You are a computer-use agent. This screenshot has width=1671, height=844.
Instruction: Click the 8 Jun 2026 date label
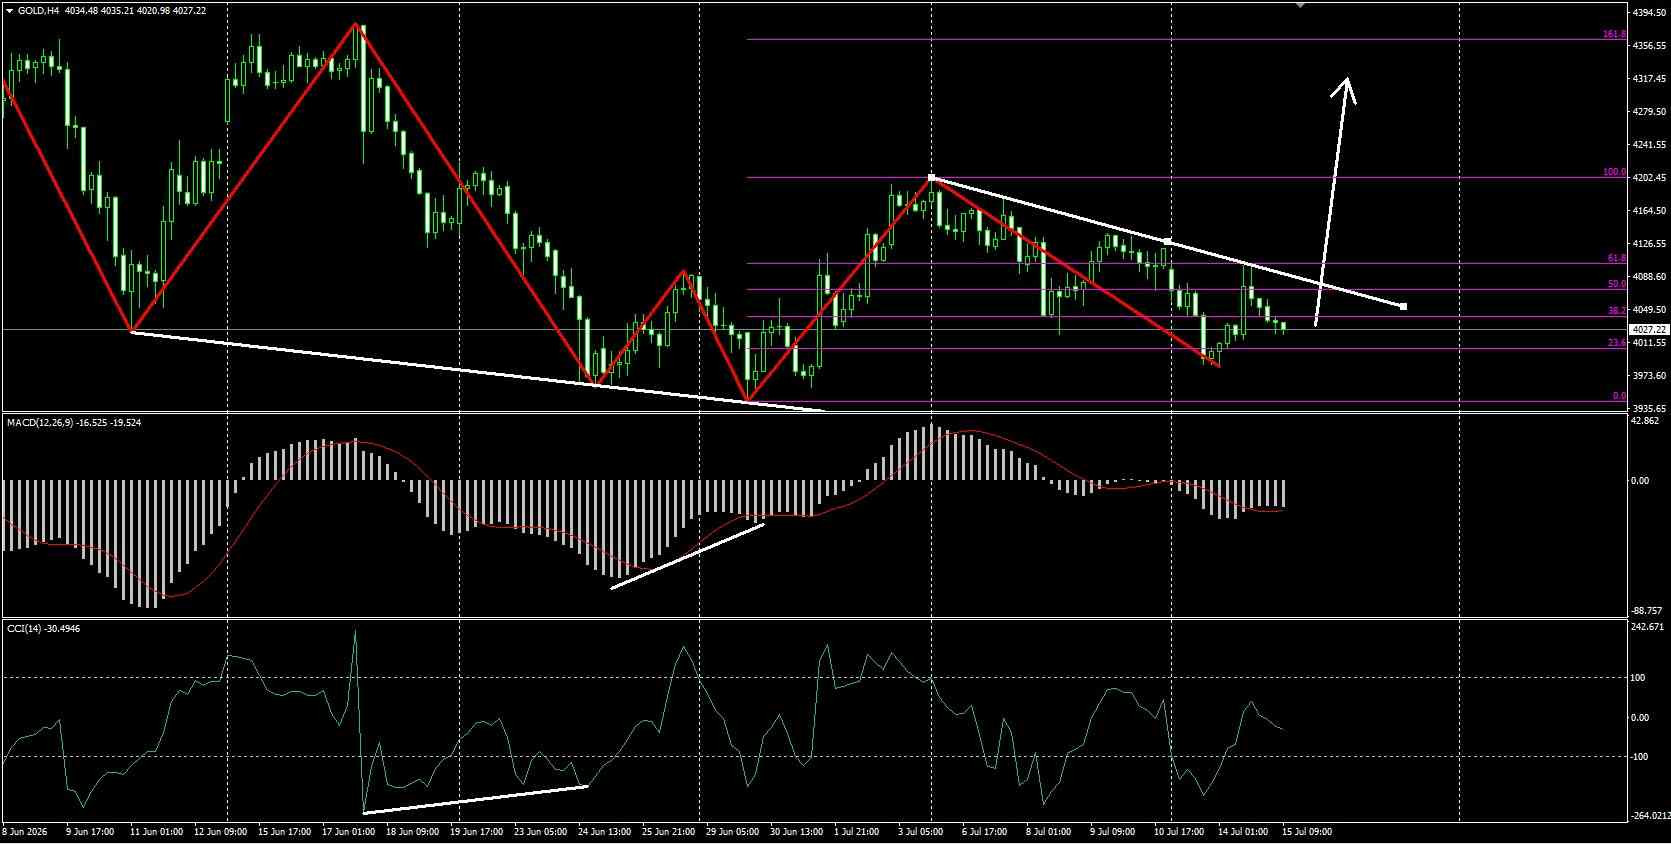tap(25, 831)
